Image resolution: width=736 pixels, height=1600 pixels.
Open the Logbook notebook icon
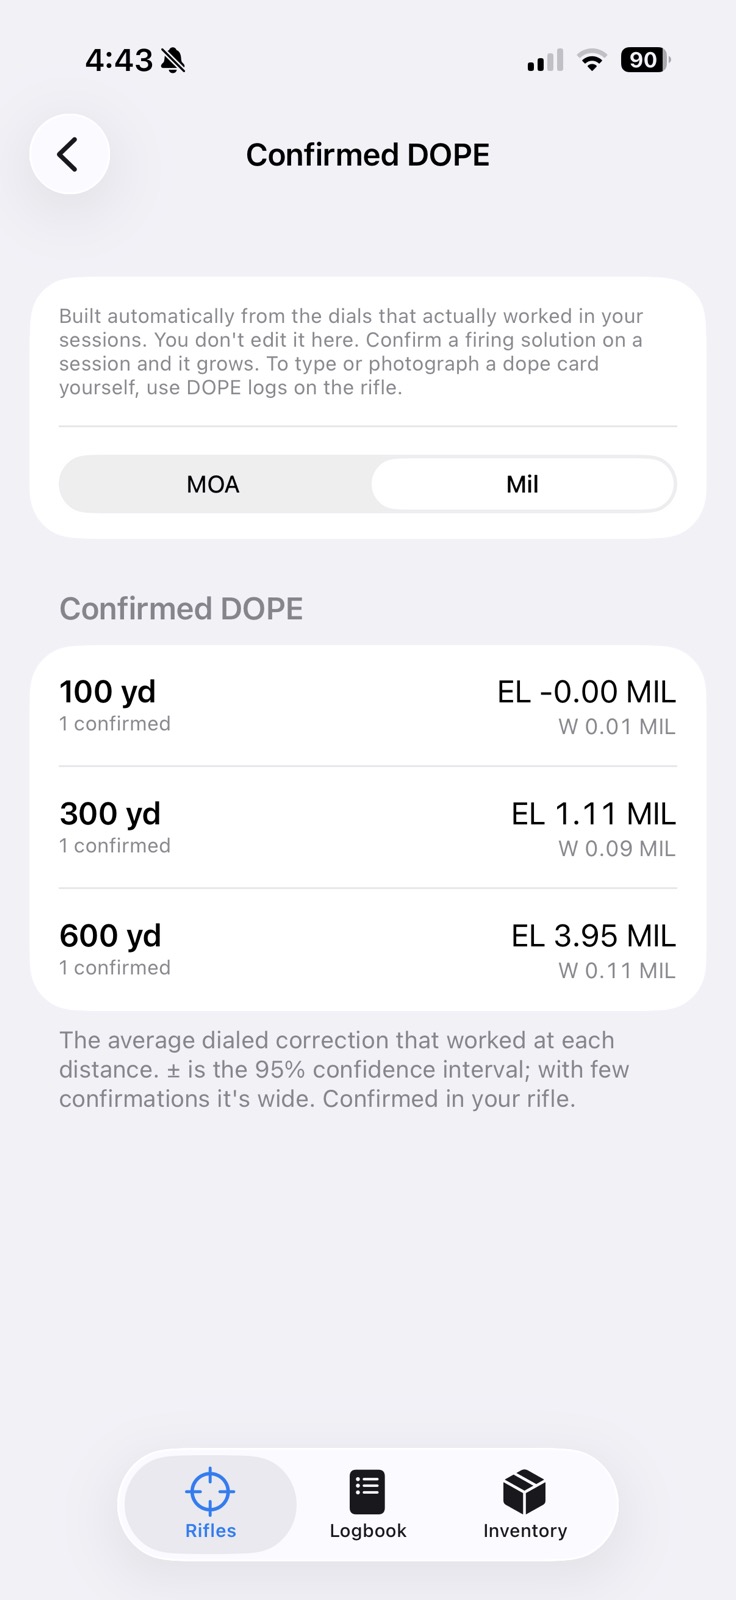367,1492
